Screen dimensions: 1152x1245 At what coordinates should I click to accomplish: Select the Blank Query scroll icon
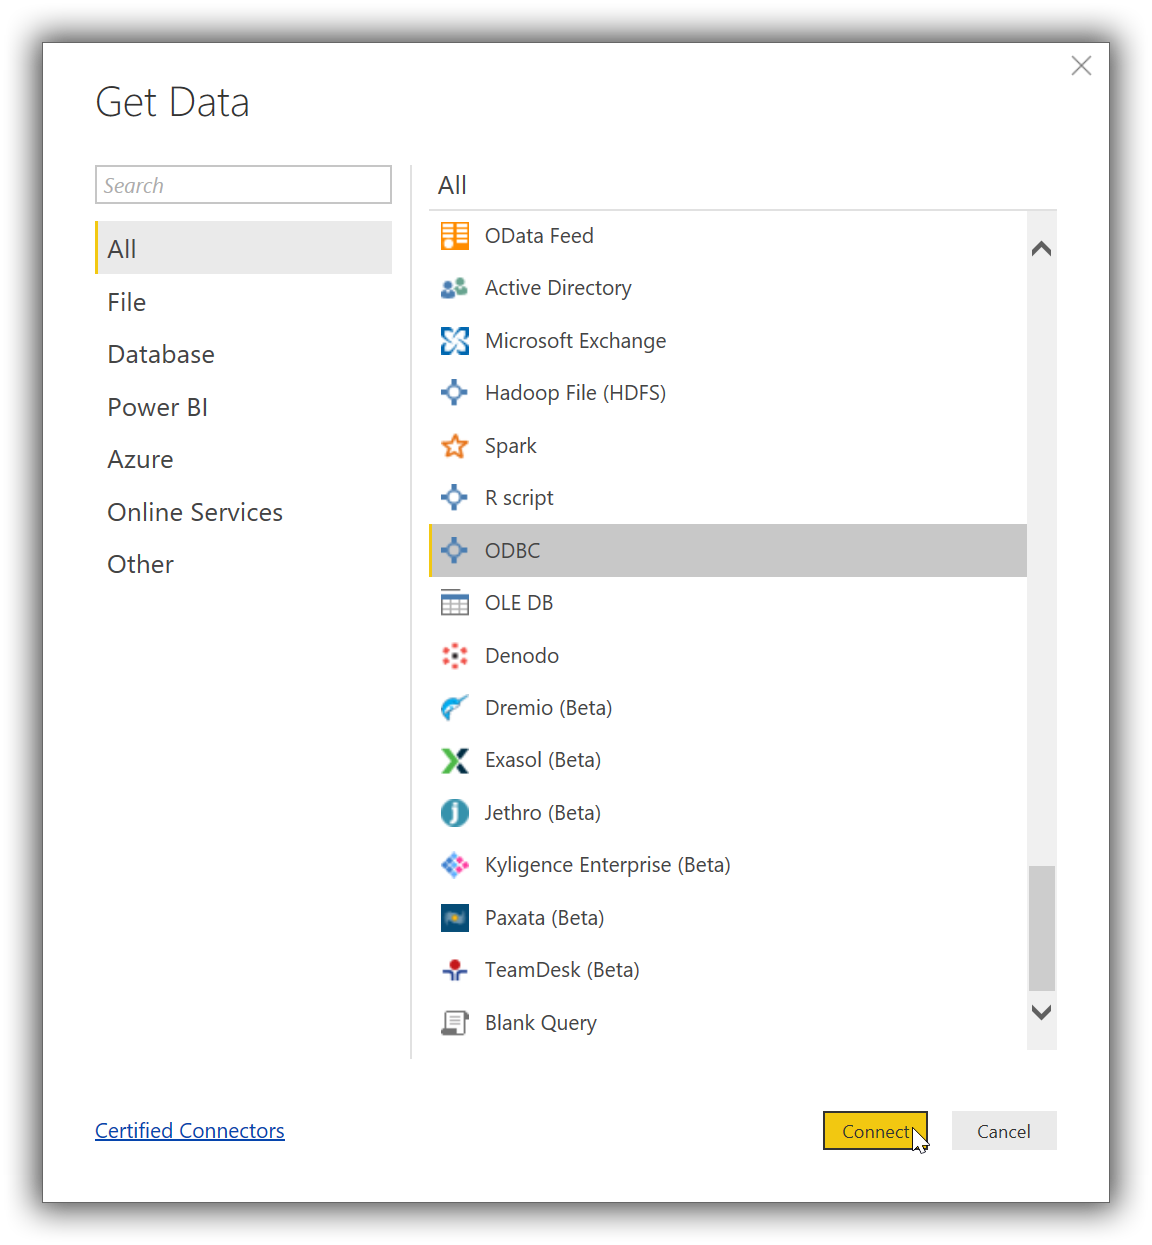click(x=455, y=1023)
